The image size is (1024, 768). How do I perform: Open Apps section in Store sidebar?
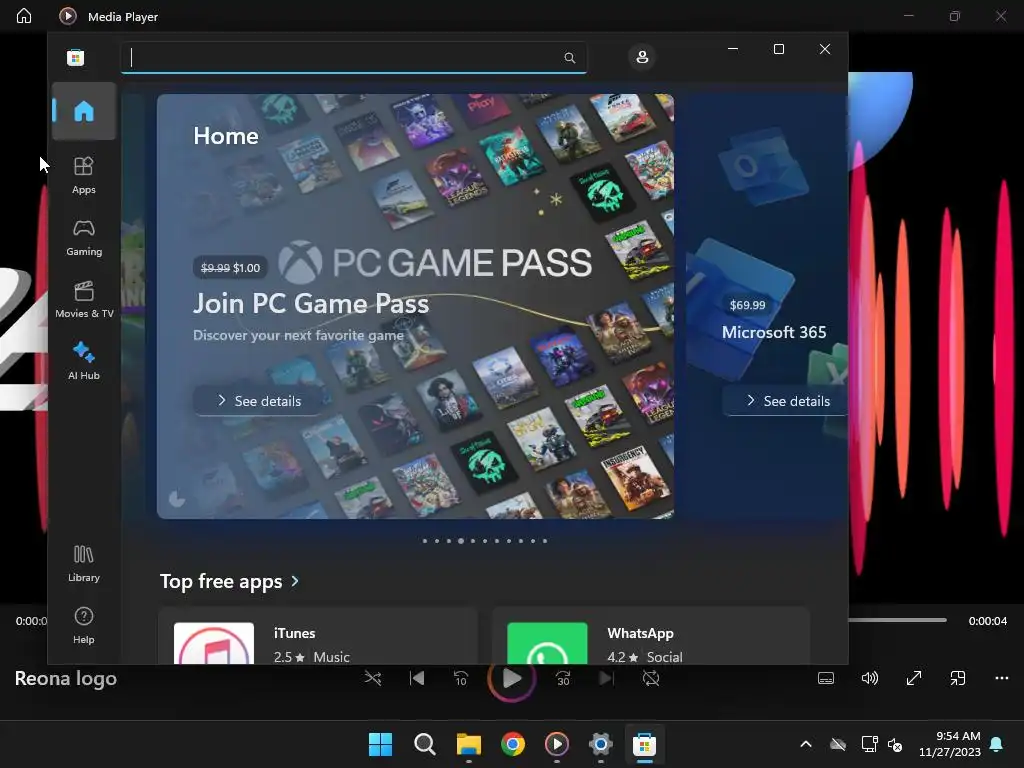tap(84, 176)
